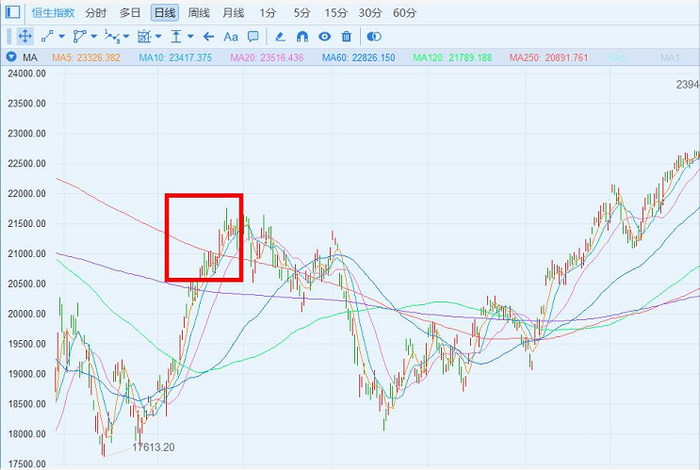Click the 17613.20 low price label
This screenshot has height=470, width=700.
153,447
